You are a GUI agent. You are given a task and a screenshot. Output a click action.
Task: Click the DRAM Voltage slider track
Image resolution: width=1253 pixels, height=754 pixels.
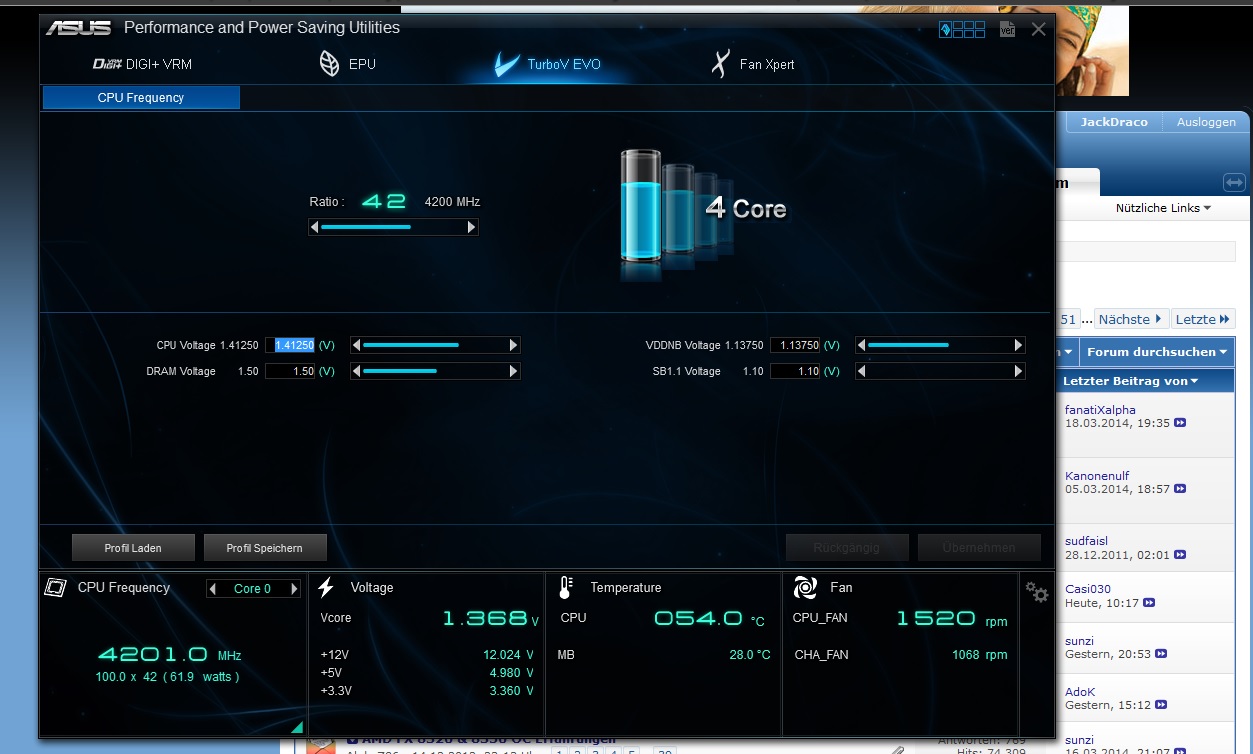pos(435,371)
